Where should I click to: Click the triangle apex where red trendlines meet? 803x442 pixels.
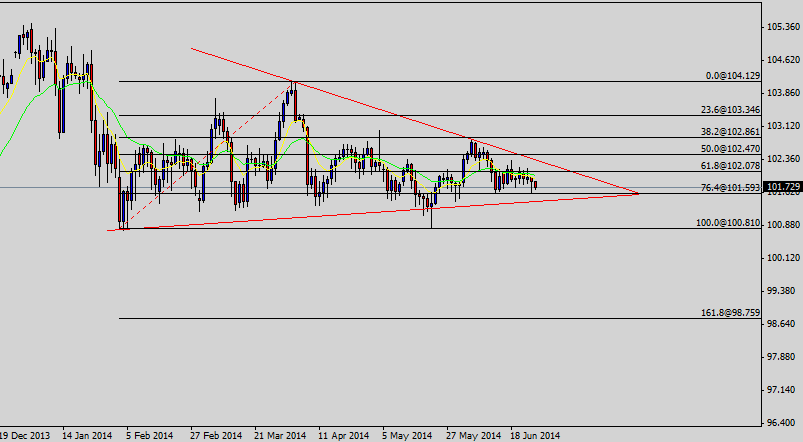(638, 193)
